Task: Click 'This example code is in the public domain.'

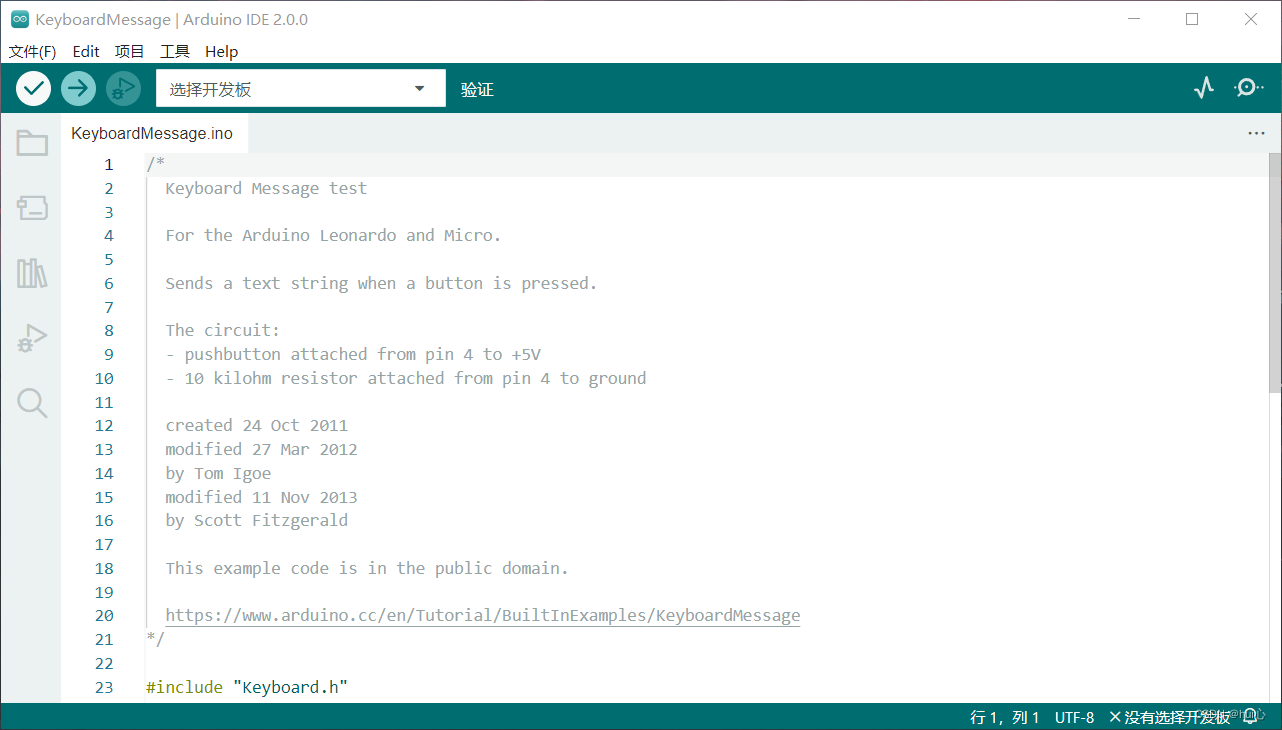Action: [367, 569]
